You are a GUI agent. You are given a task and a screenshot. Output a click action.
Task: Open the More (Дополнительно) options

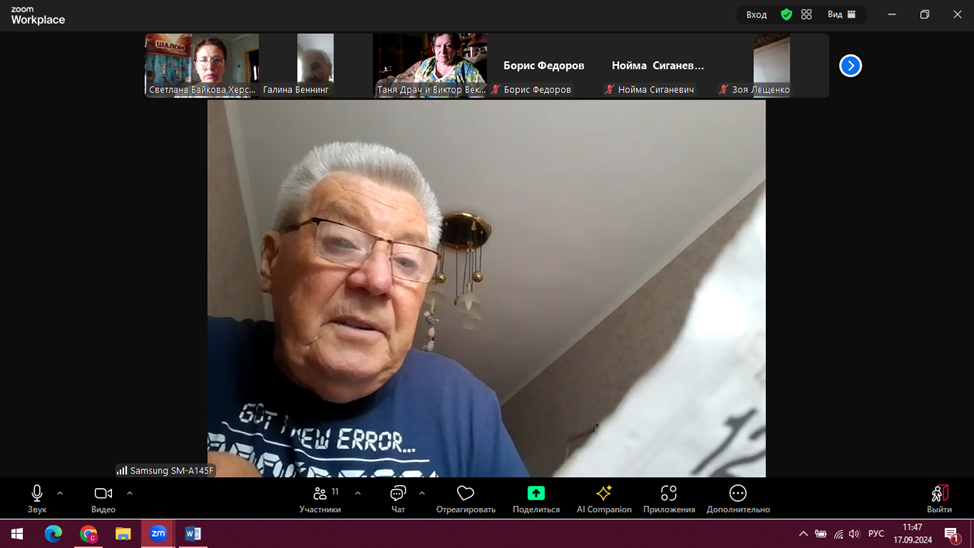tap(738, 498)
